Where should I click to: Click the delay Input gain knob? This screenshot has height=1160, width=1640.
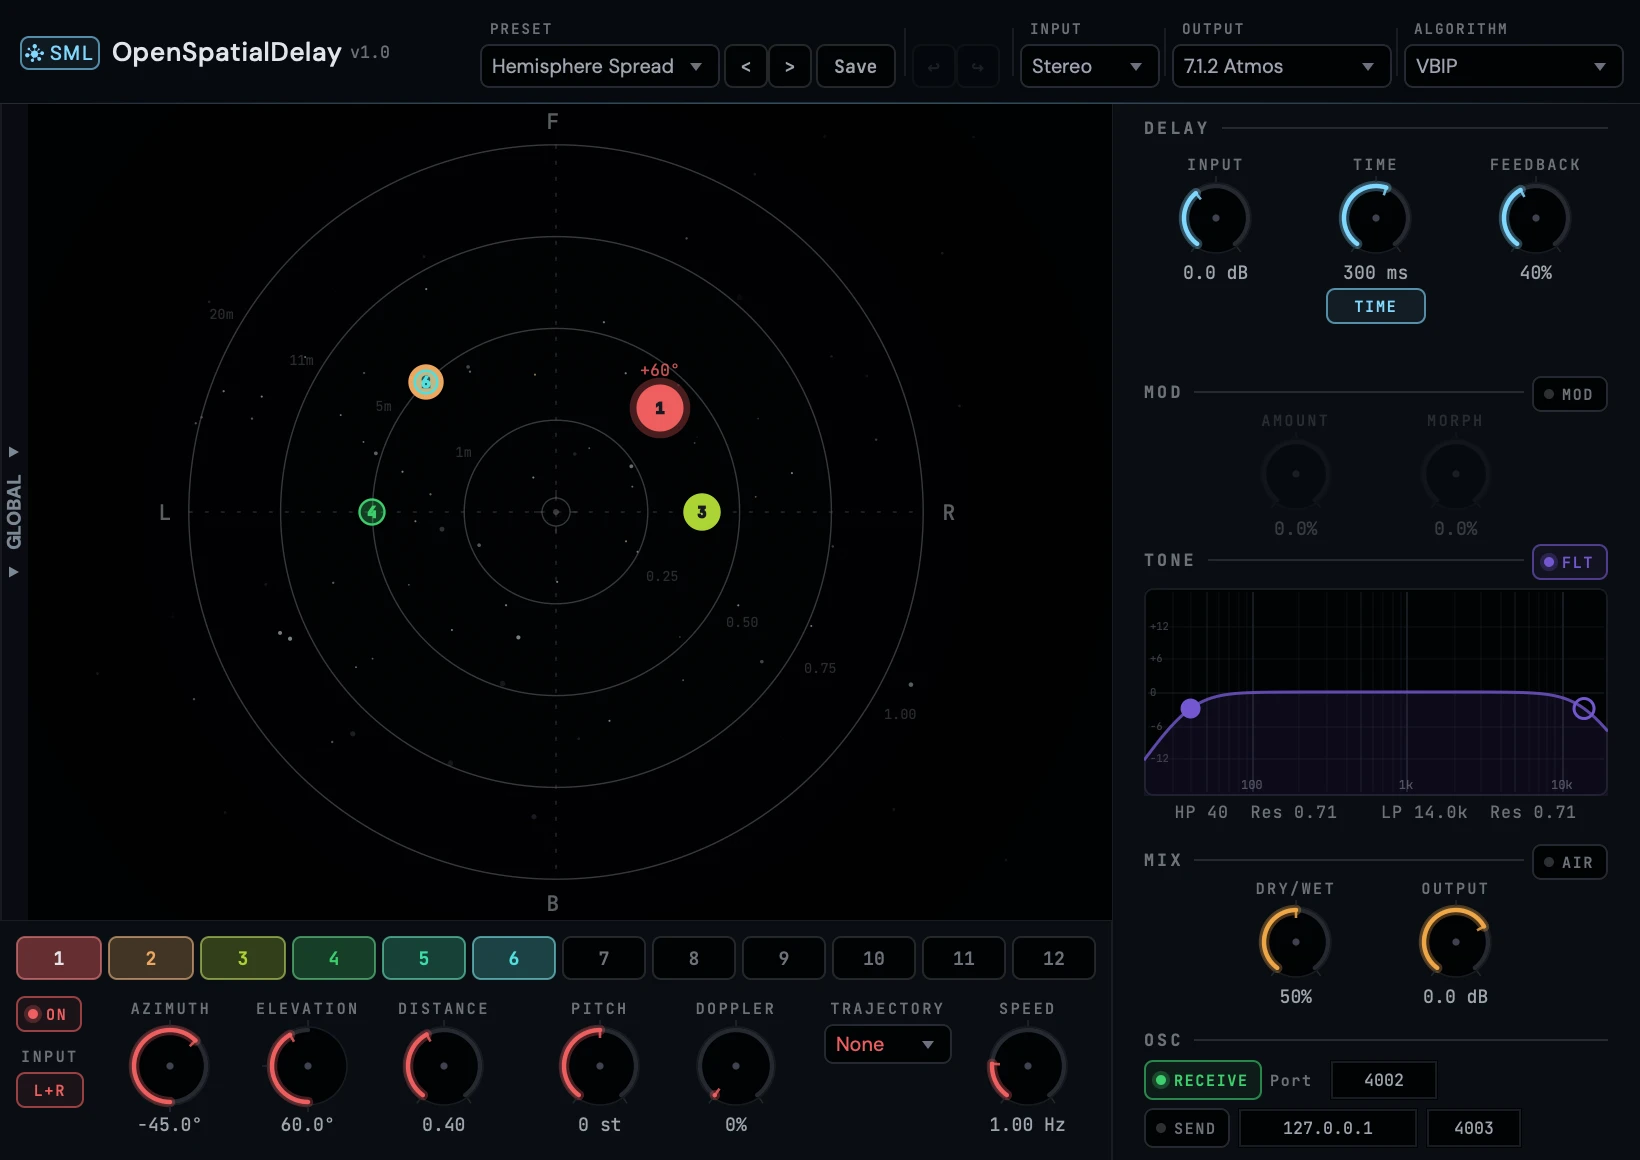point(1216,218)
